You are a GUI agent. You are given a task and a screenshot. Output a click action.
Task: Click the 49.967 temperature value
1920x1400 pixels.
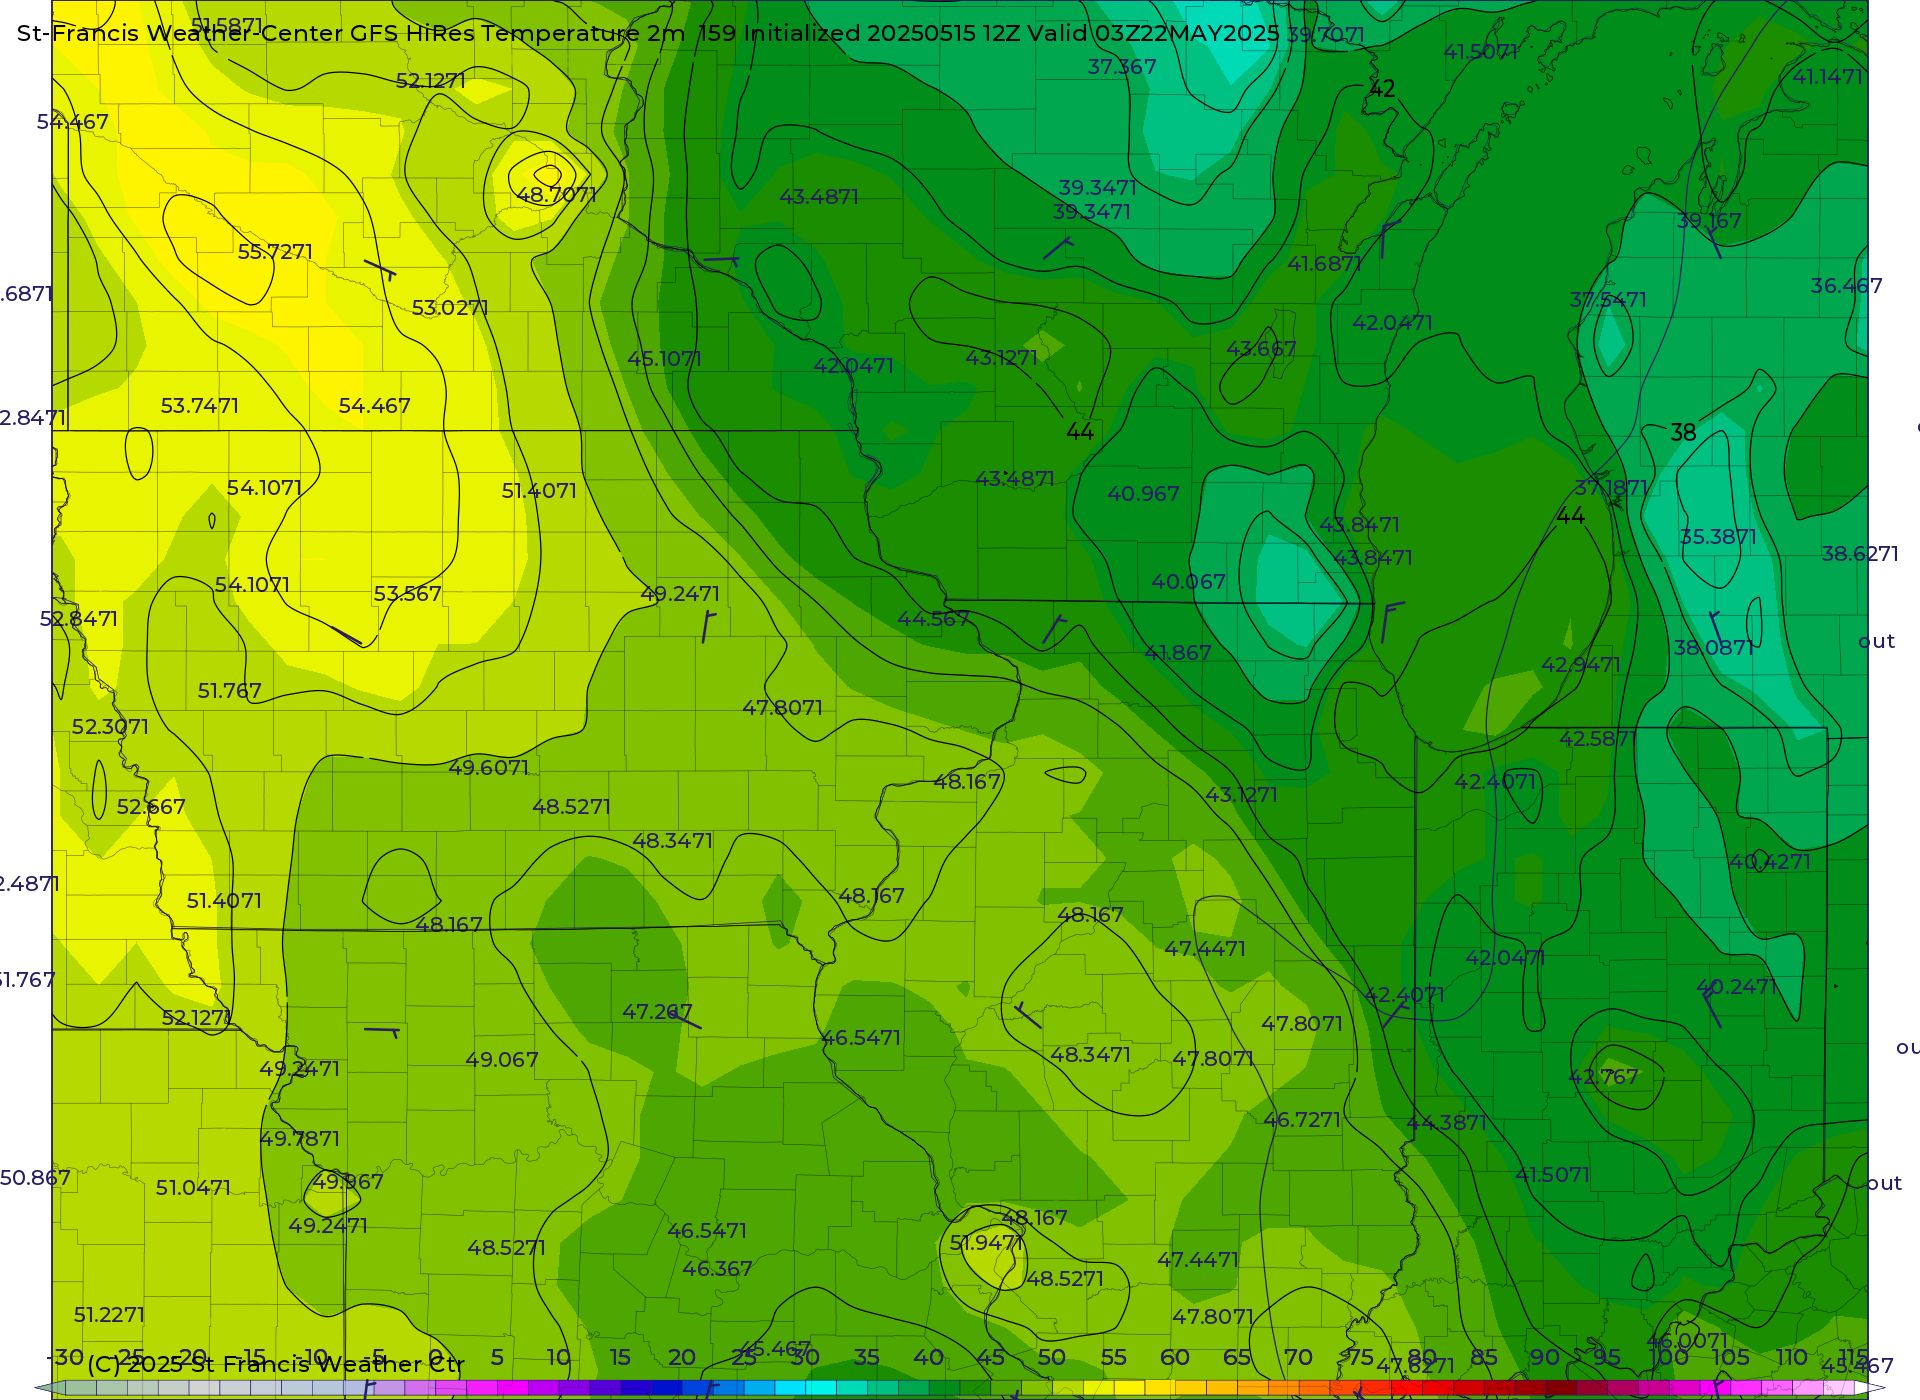tap(348, 1182)
